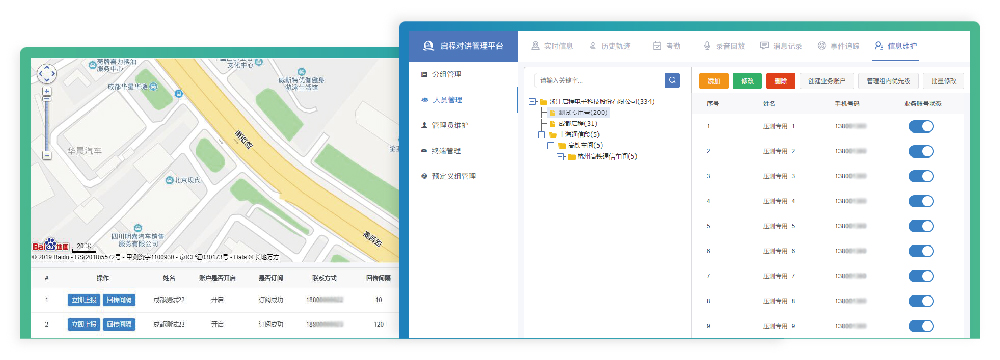Collapse the root company node (334) in tree
The image size is (1000, 360).
click(533, 101)
